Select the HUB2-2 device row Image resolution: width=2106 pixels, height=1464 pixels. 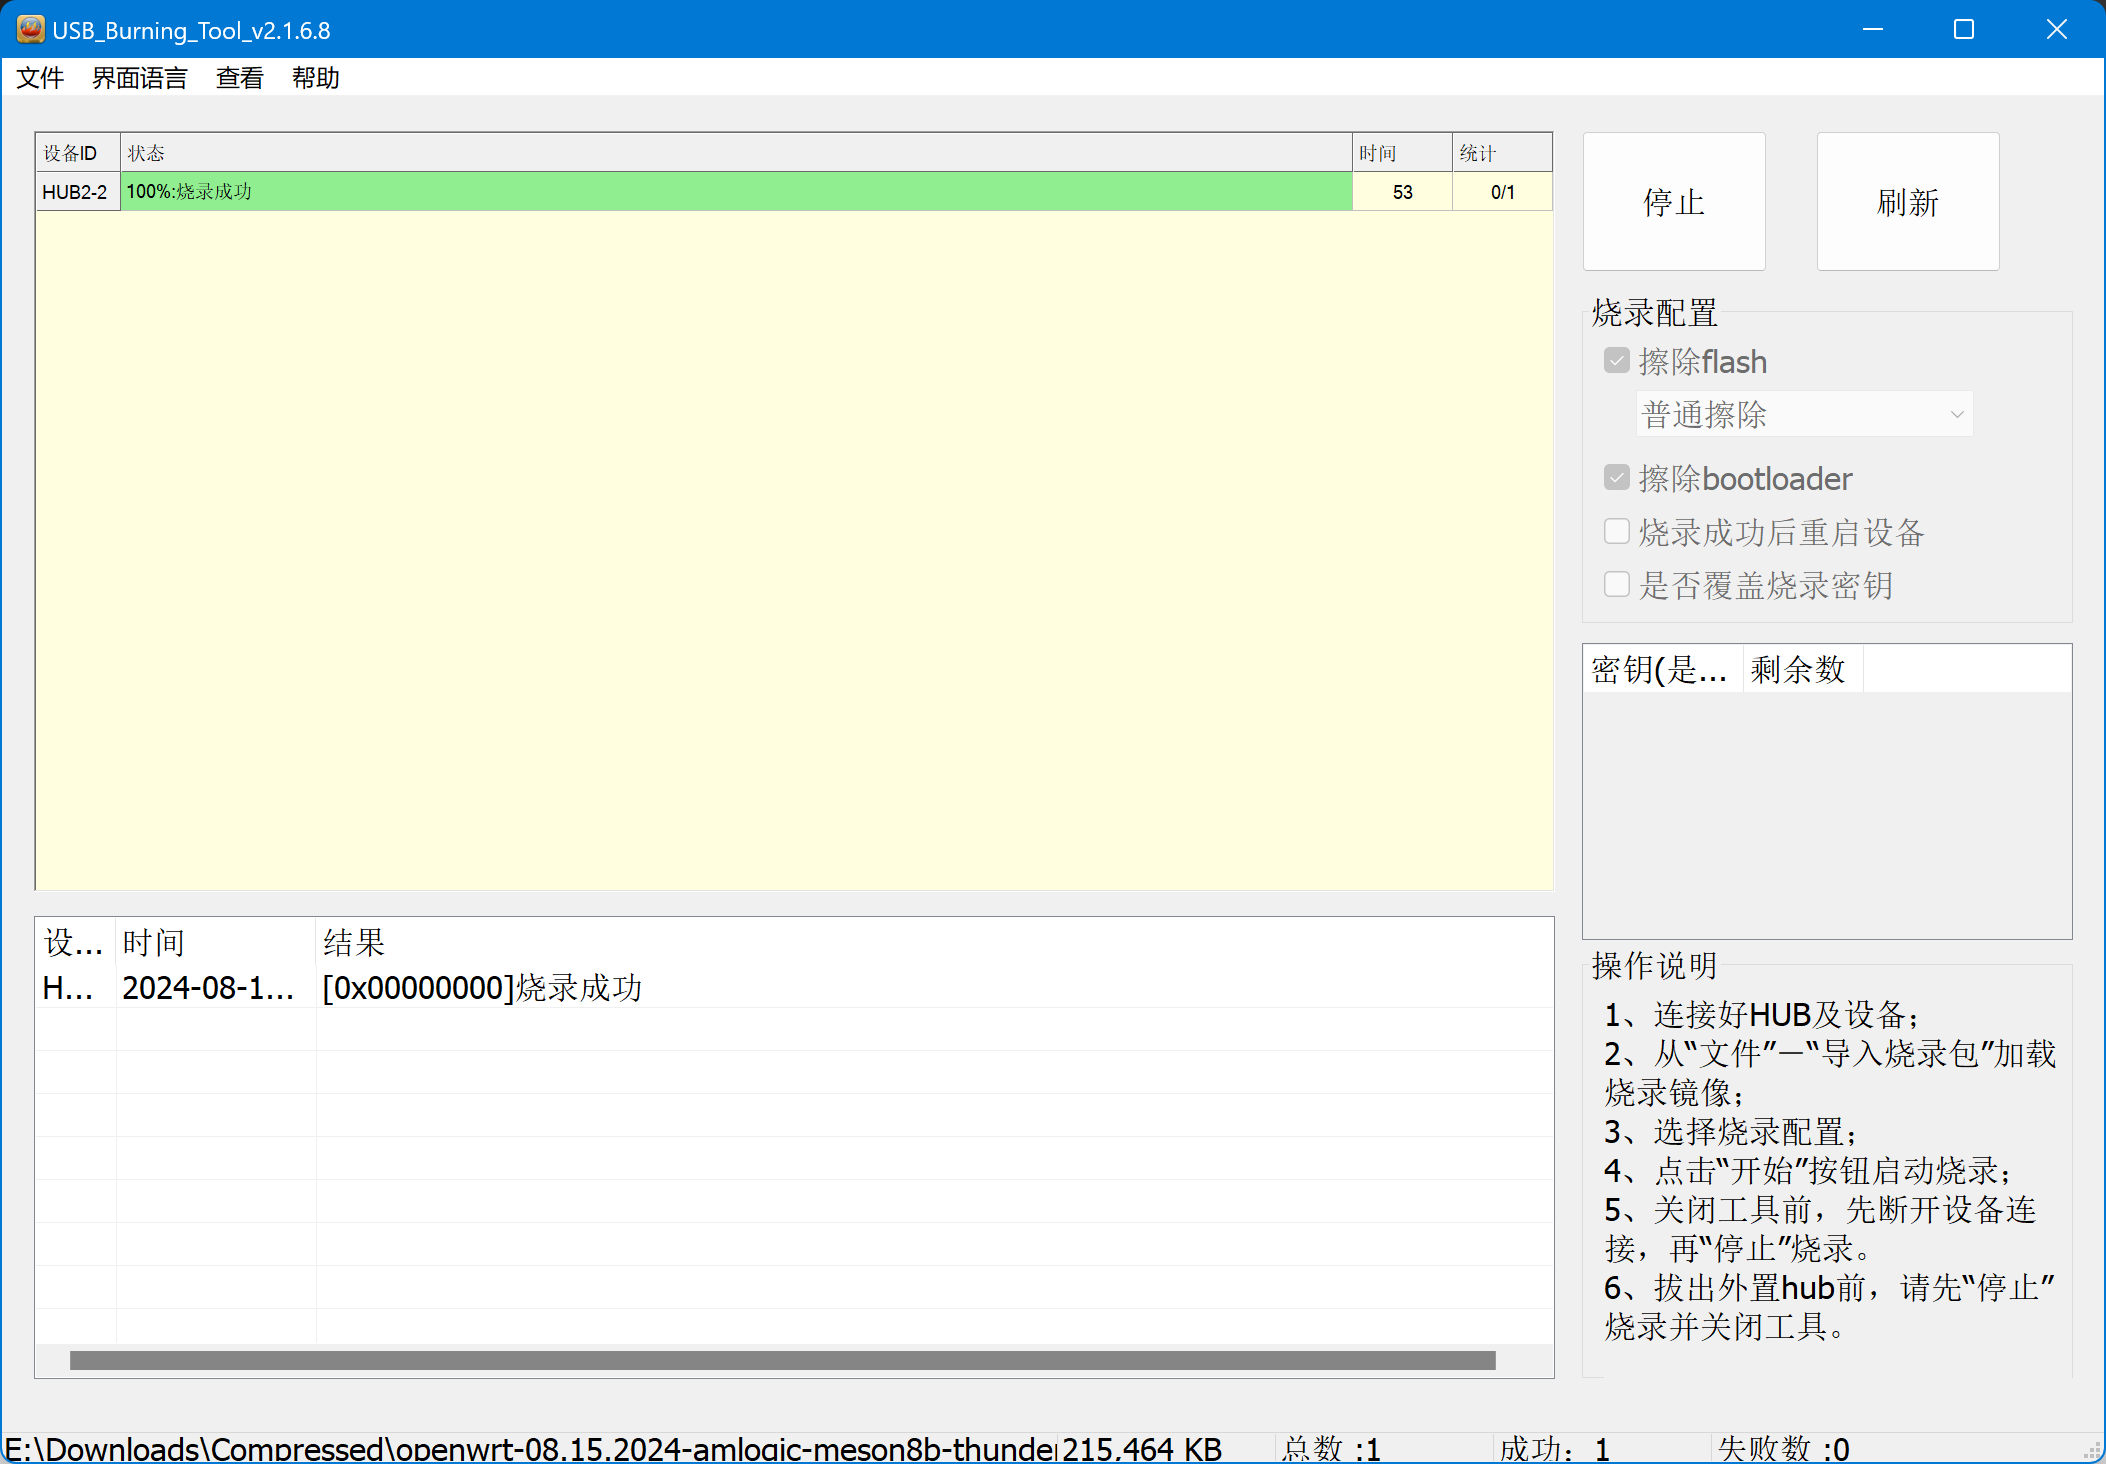[77, 191]
